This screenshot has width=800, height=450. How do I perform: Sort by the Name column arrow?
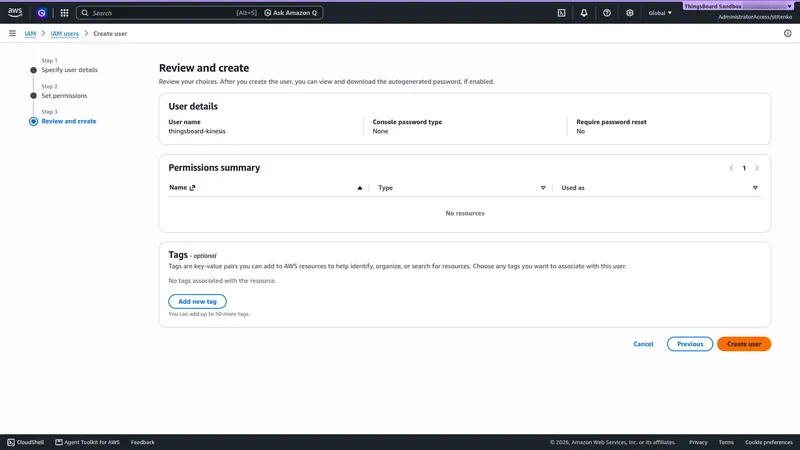click(360, 188)
